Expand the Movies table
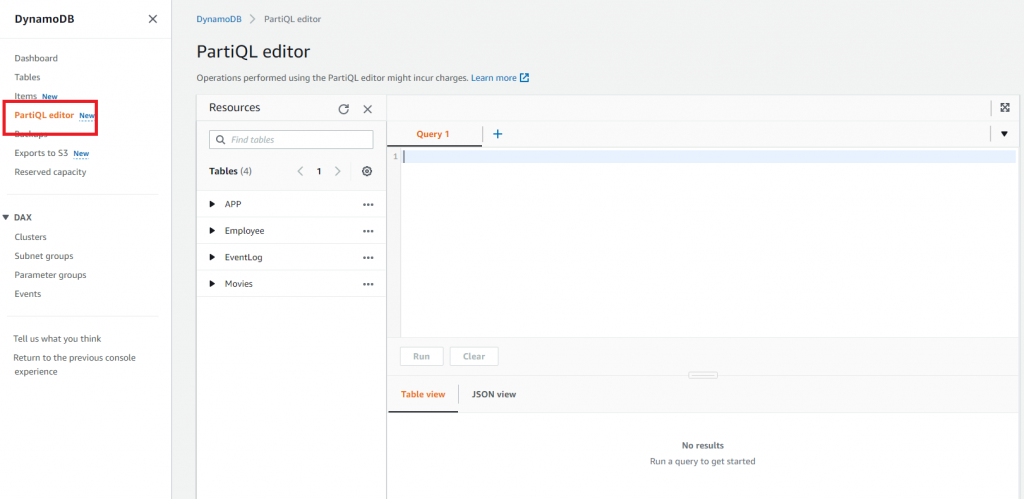 tap(212, 284)
